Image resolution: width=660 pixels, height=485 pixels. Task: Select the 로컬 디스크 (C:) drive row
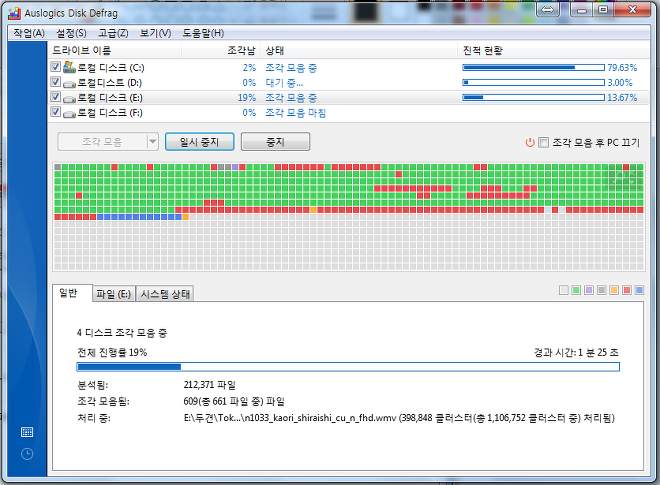point(348,67)
